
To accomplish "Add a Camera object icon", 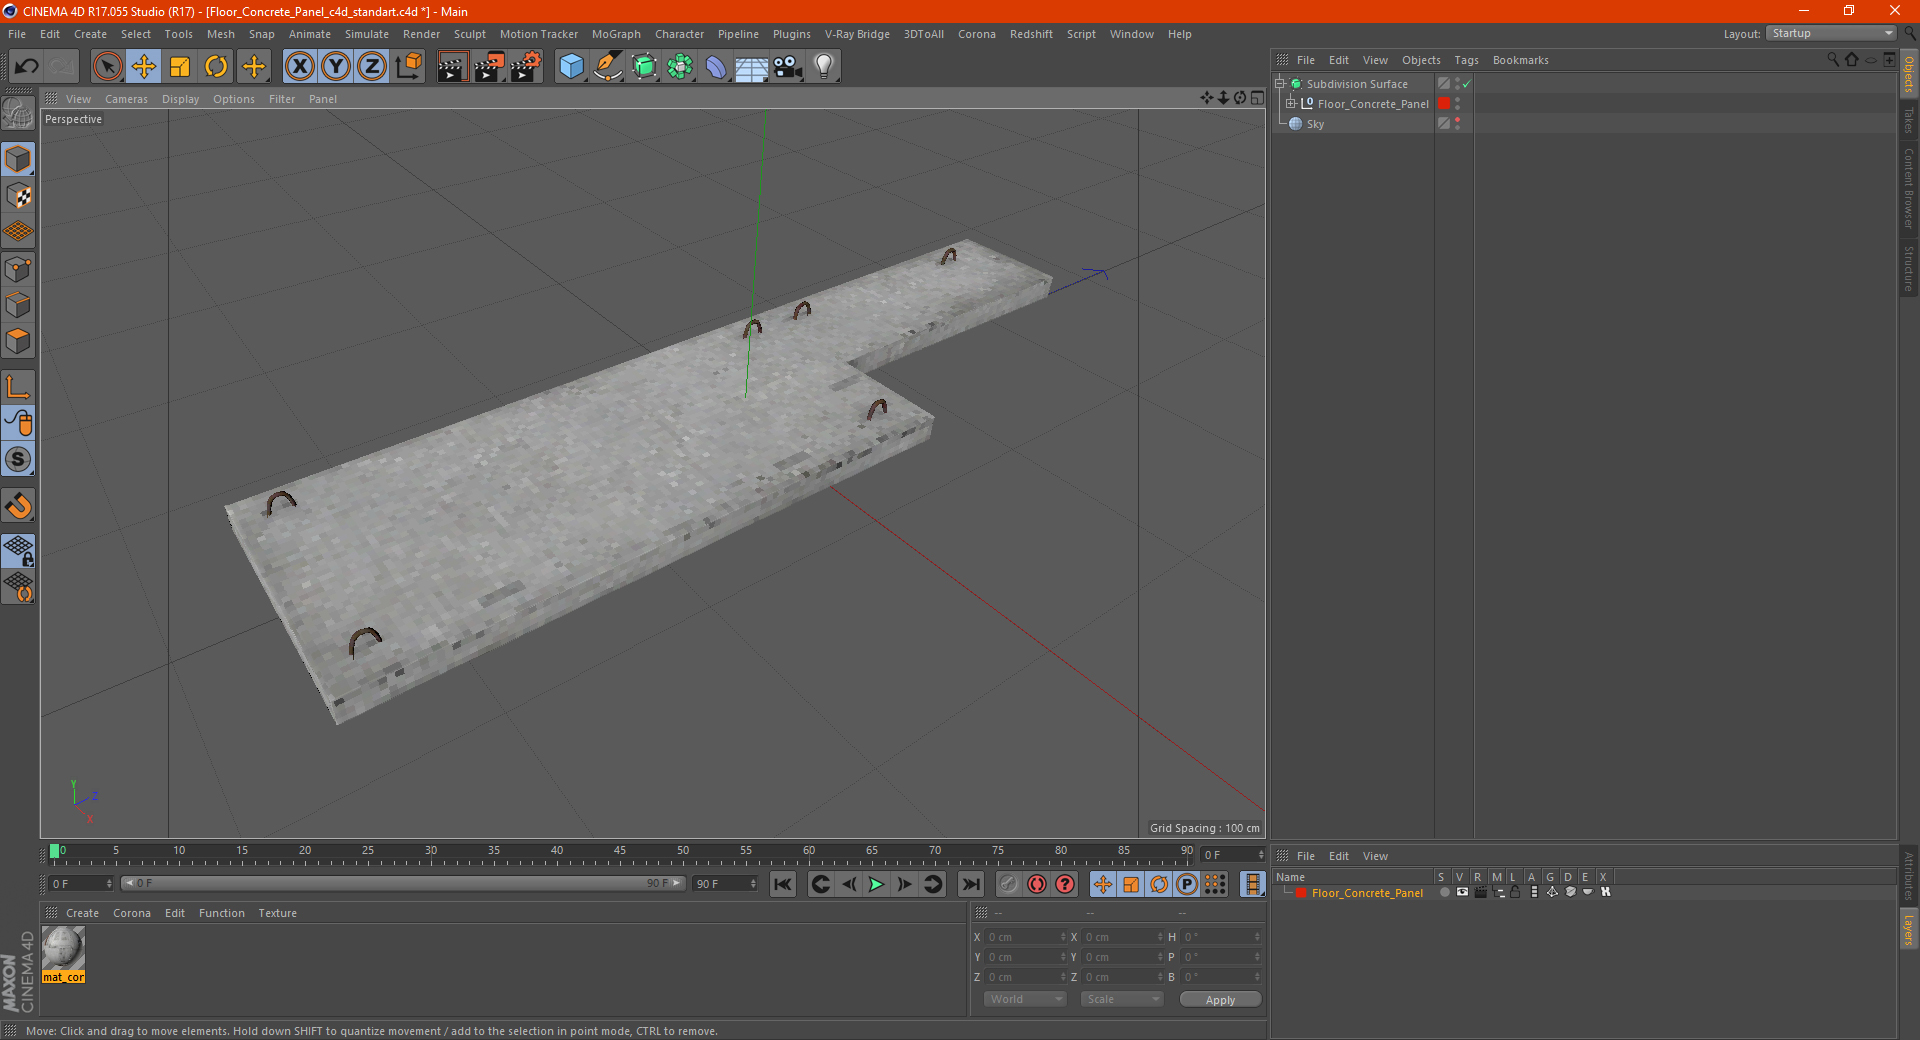I will [788, 67].
